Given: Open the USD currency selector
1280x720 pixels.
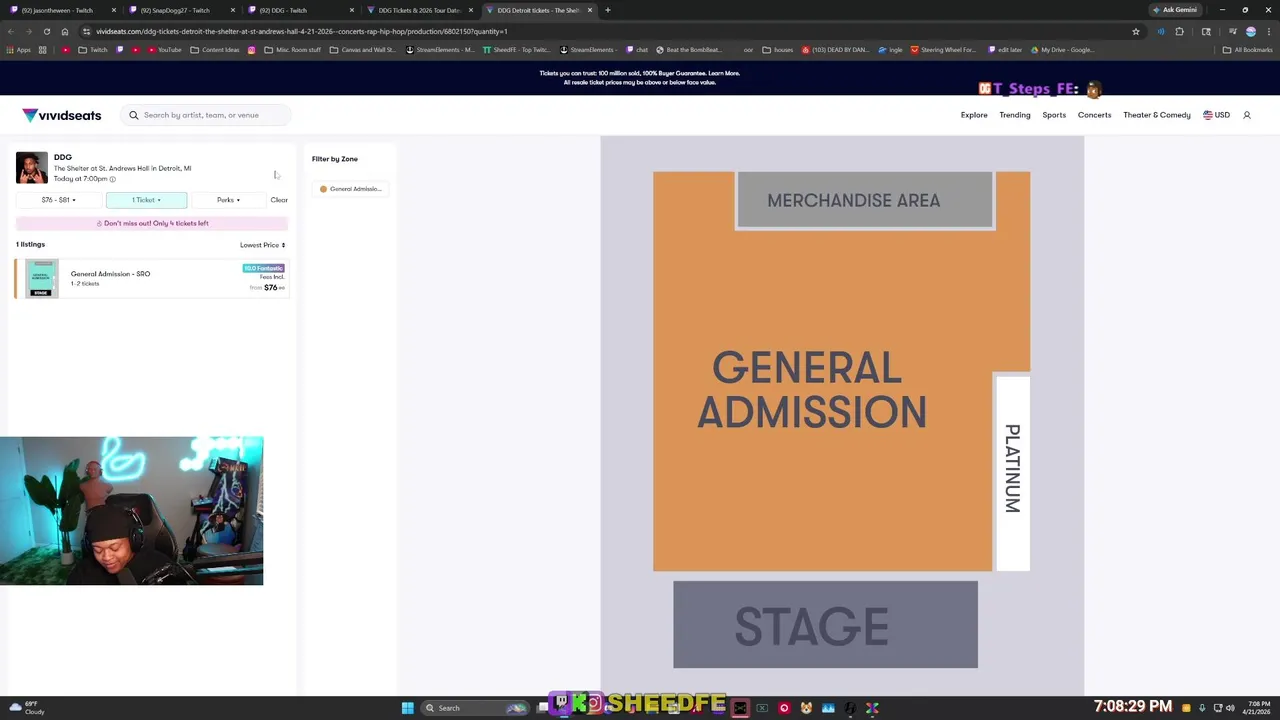Looking at the screenshot, I should (1216, 115).
